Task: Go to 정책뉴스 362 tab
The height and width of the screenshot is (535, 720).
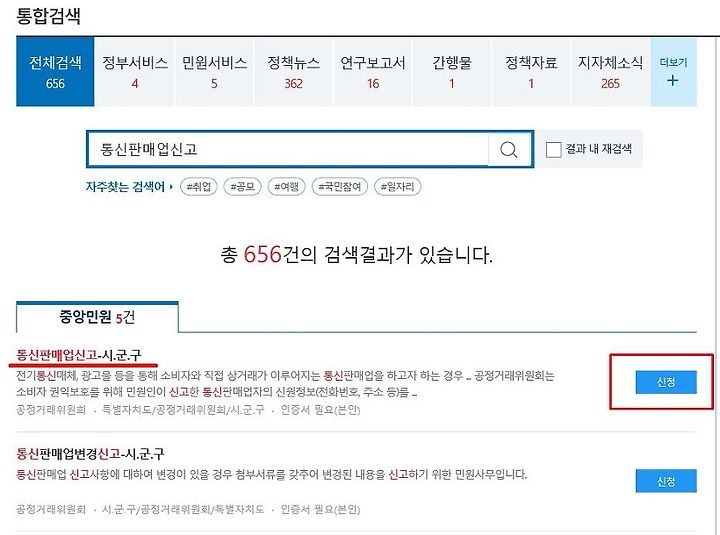Action: 293,72
